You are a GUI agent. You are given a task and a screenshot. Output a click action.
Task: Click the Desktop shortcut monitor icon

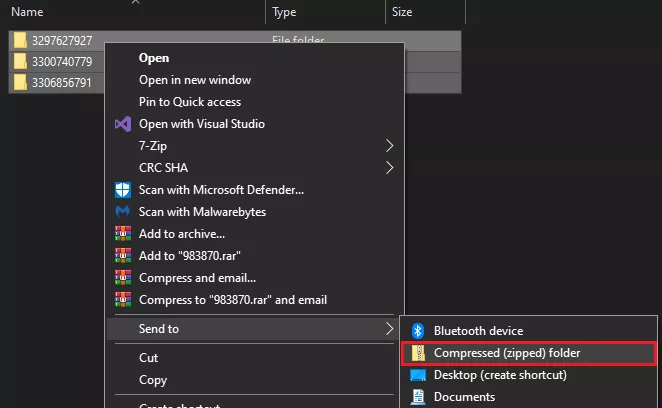tap(418, 375)
